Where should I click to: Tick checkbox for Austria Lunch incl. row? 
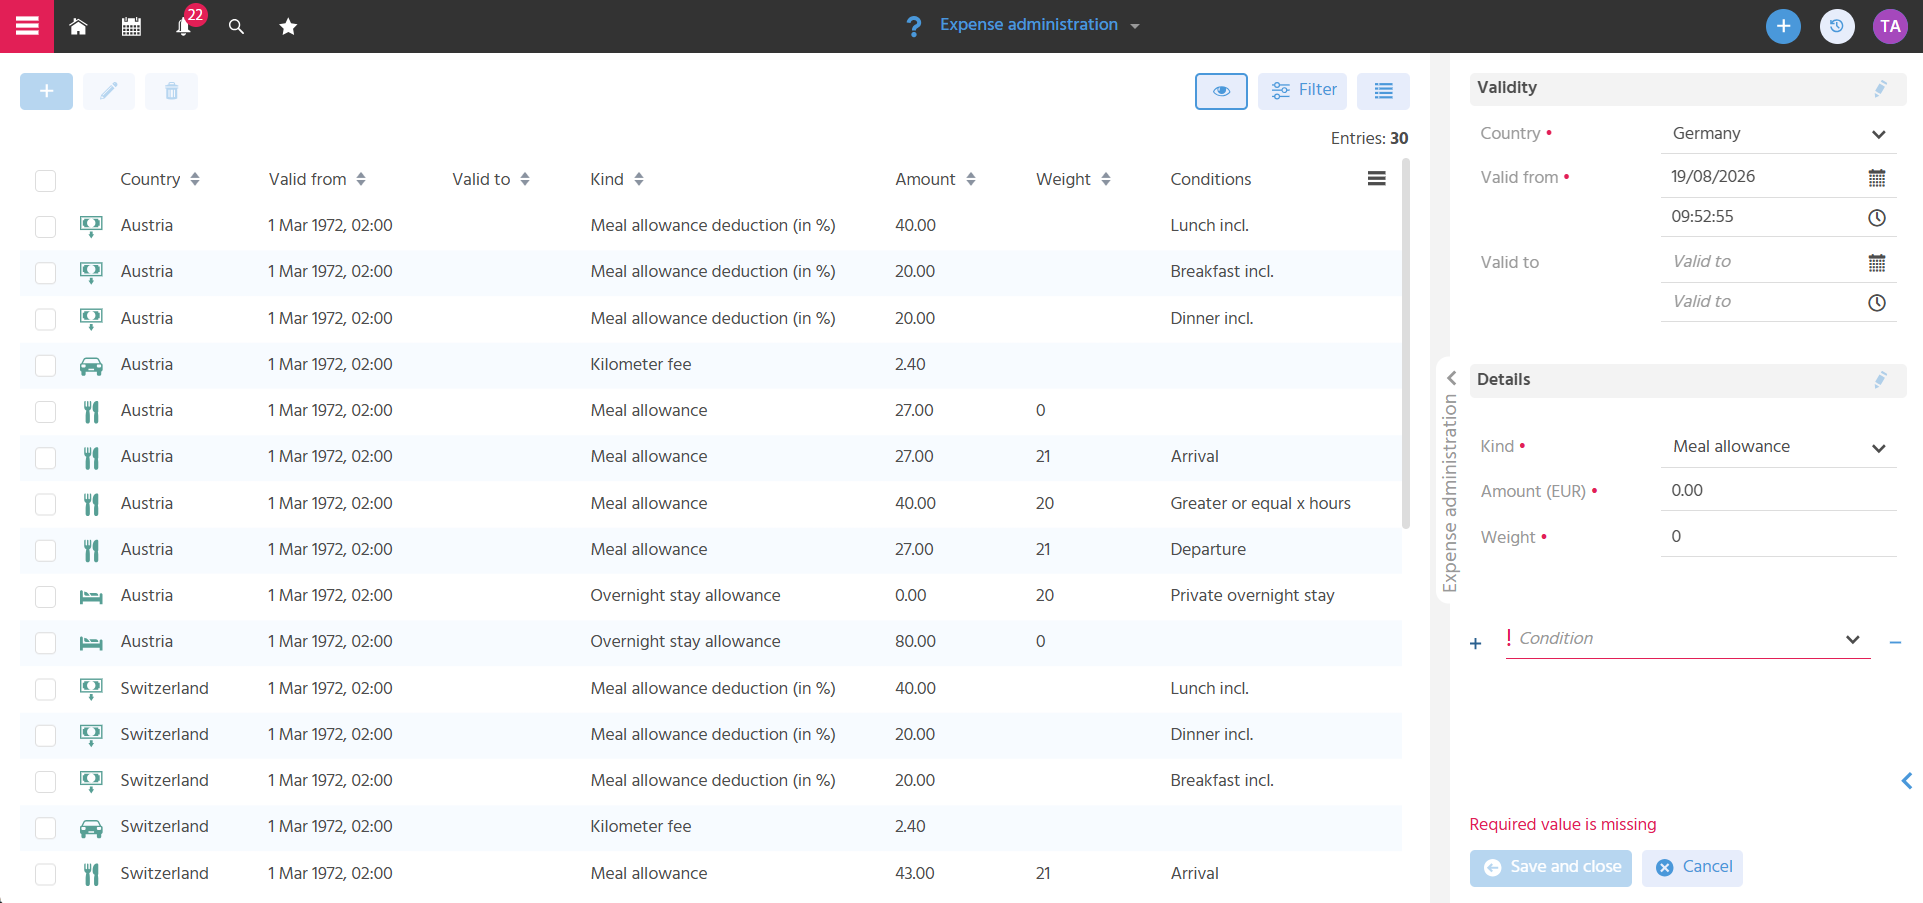[45, 227]
